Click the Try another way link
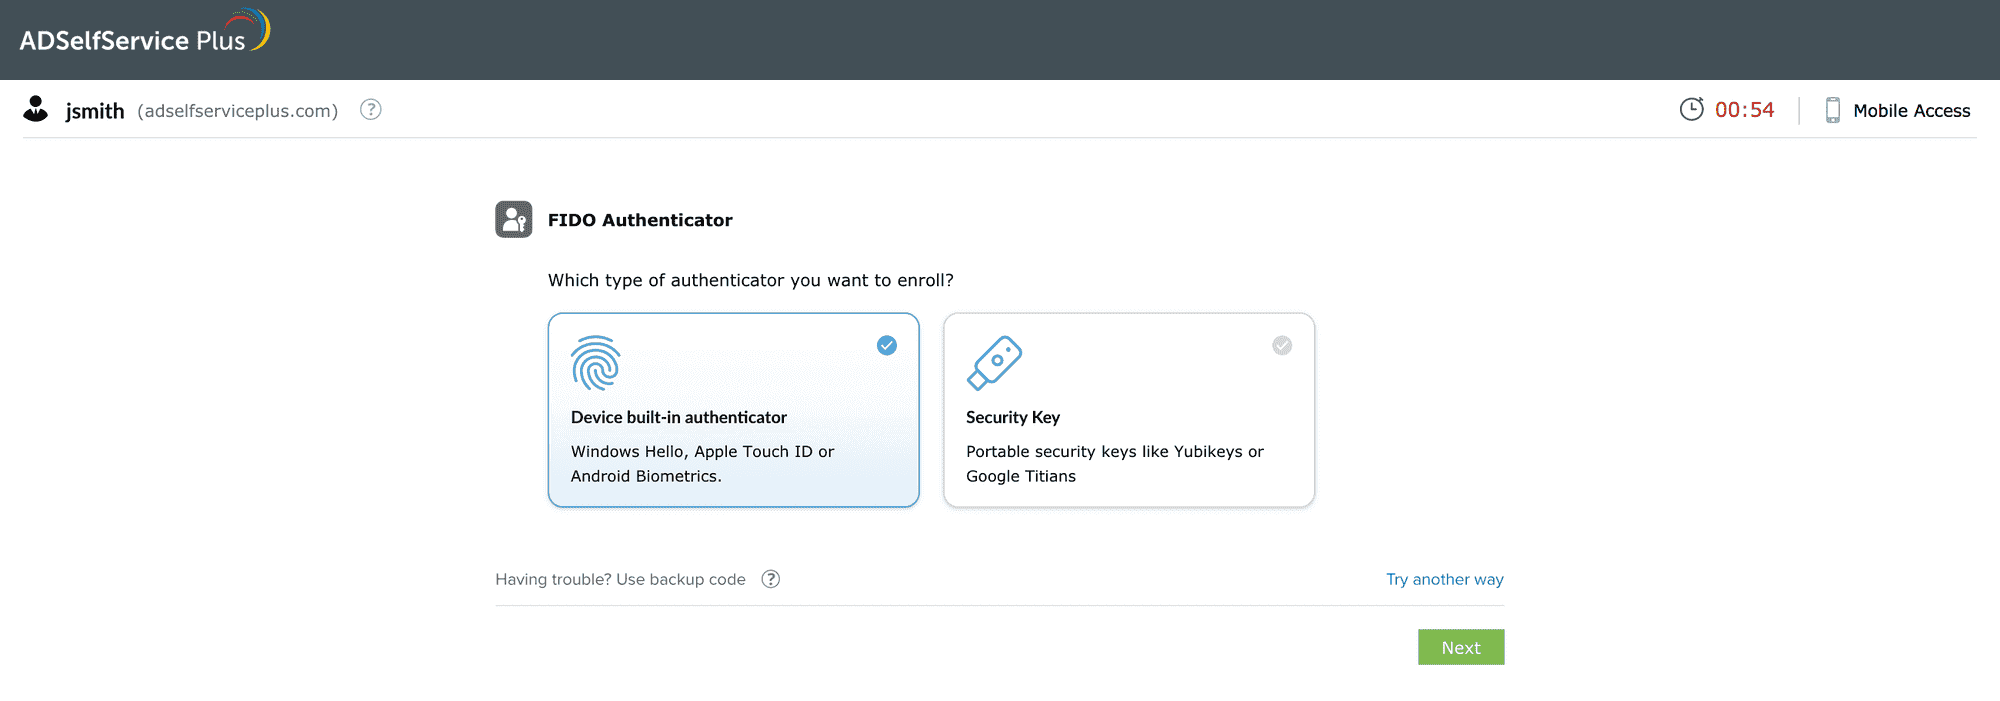The height and width of the screenshot is (701, 2000). click(1444, 579)
